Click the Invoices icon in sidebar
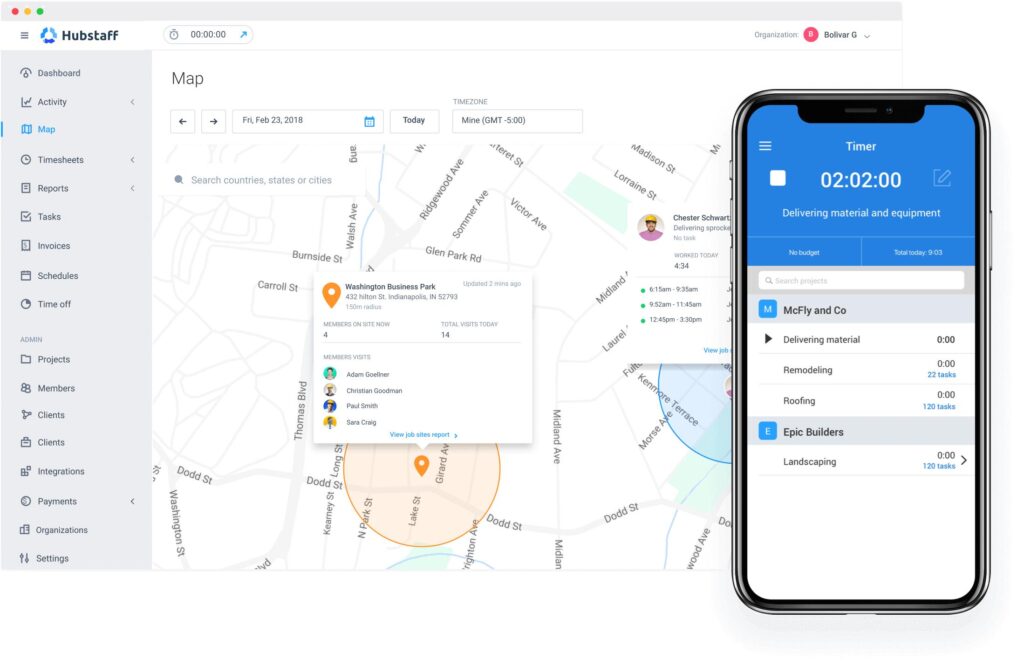Screen dimensions: 1024x667 coord(26,246)
